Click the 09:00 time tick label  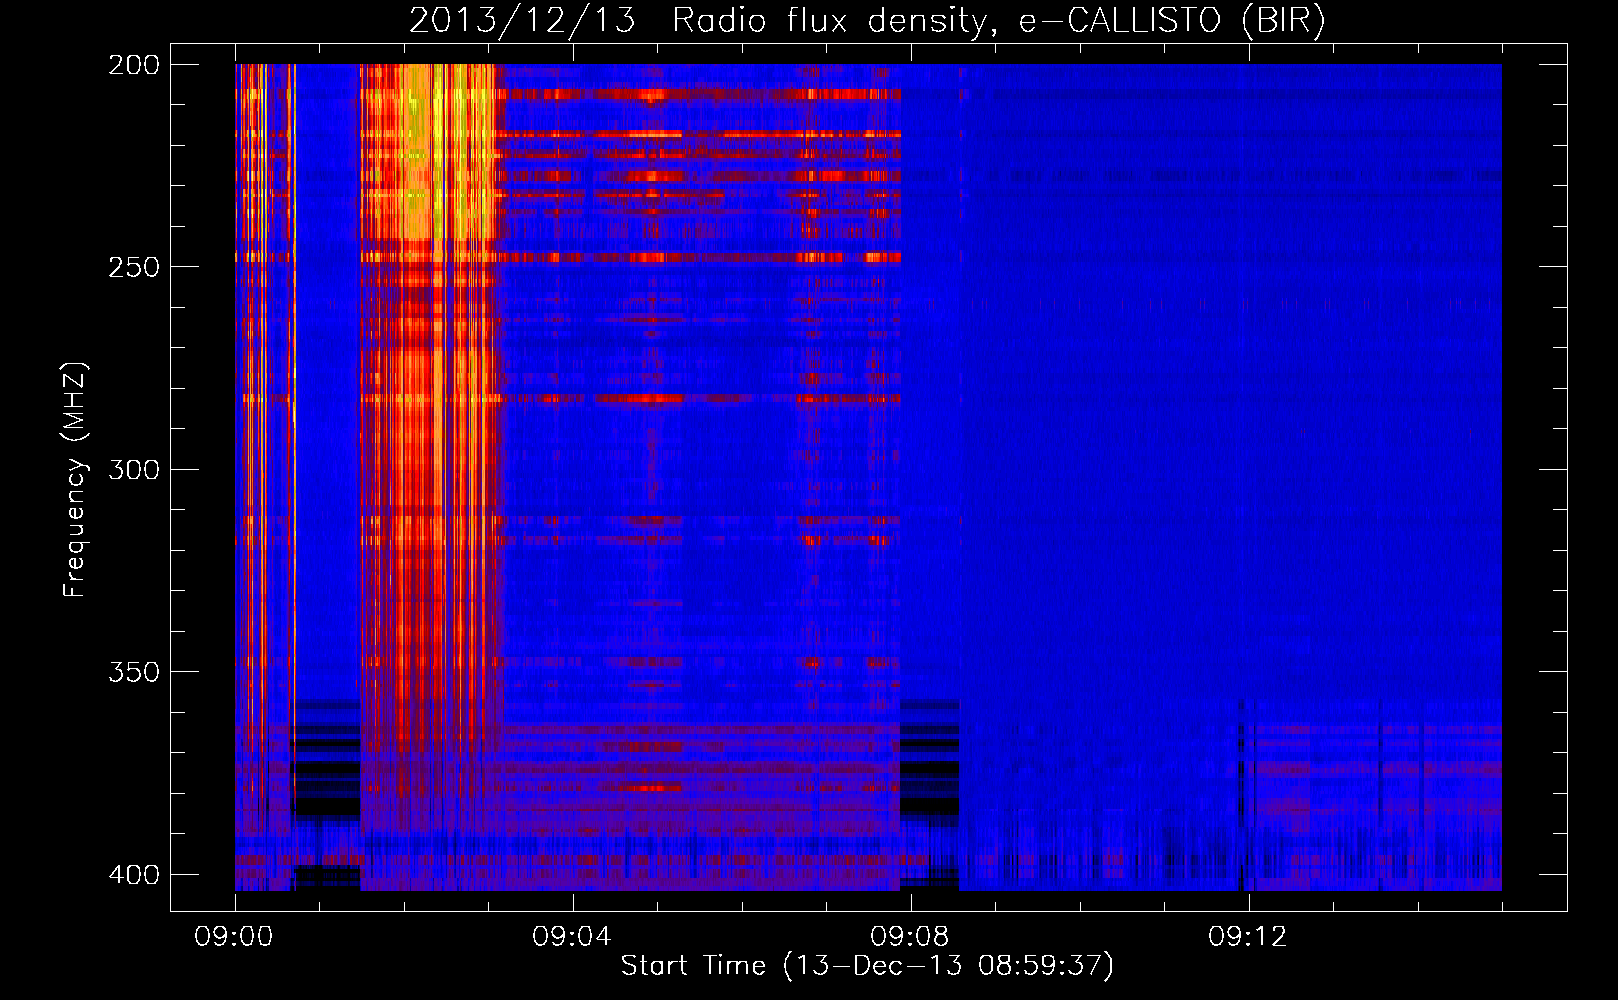click(x=234, y=937)
